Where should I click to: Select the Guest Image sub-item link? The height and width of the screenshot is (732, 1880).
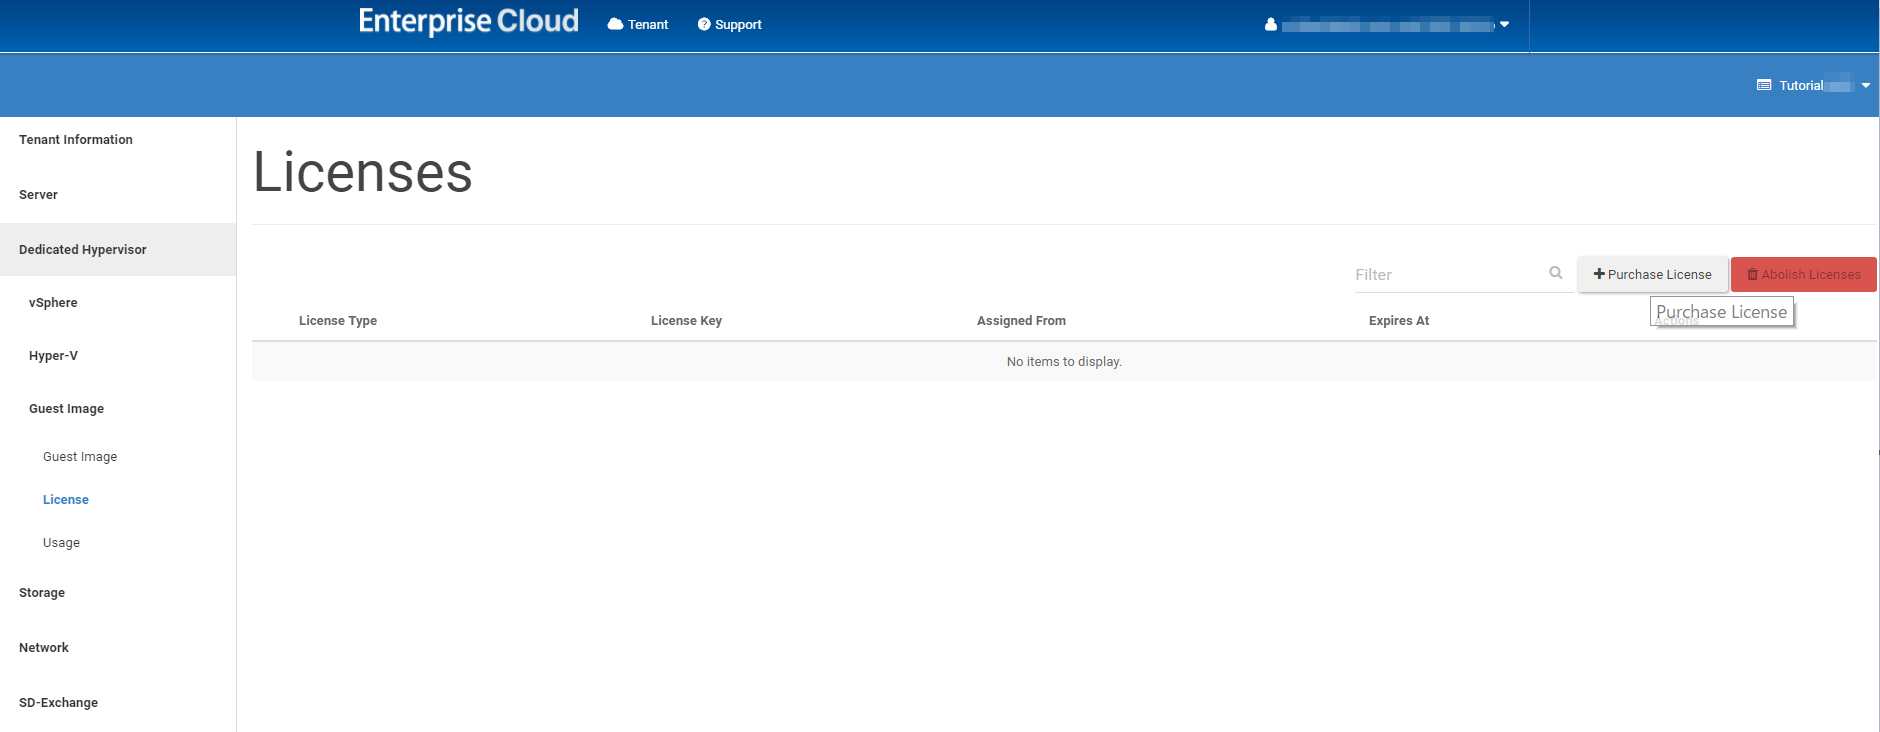click(80, 457)
